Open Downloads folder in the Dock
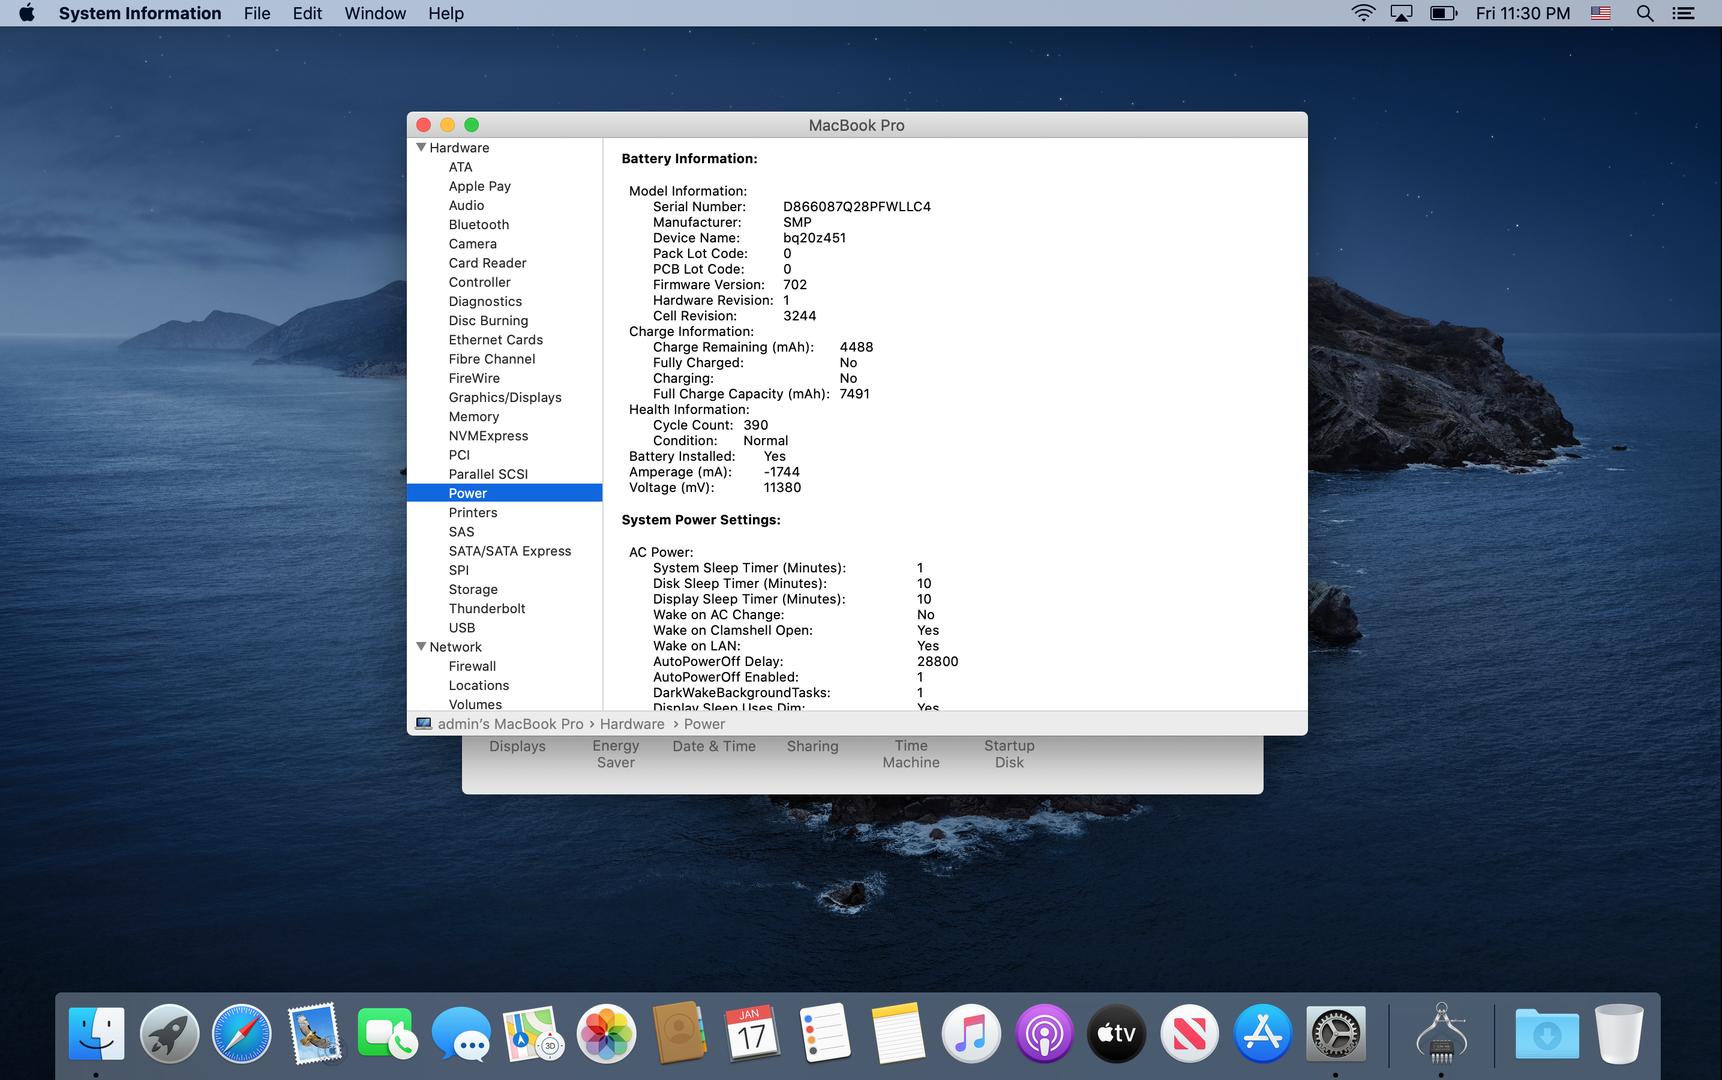 tap(1547, 1033)
